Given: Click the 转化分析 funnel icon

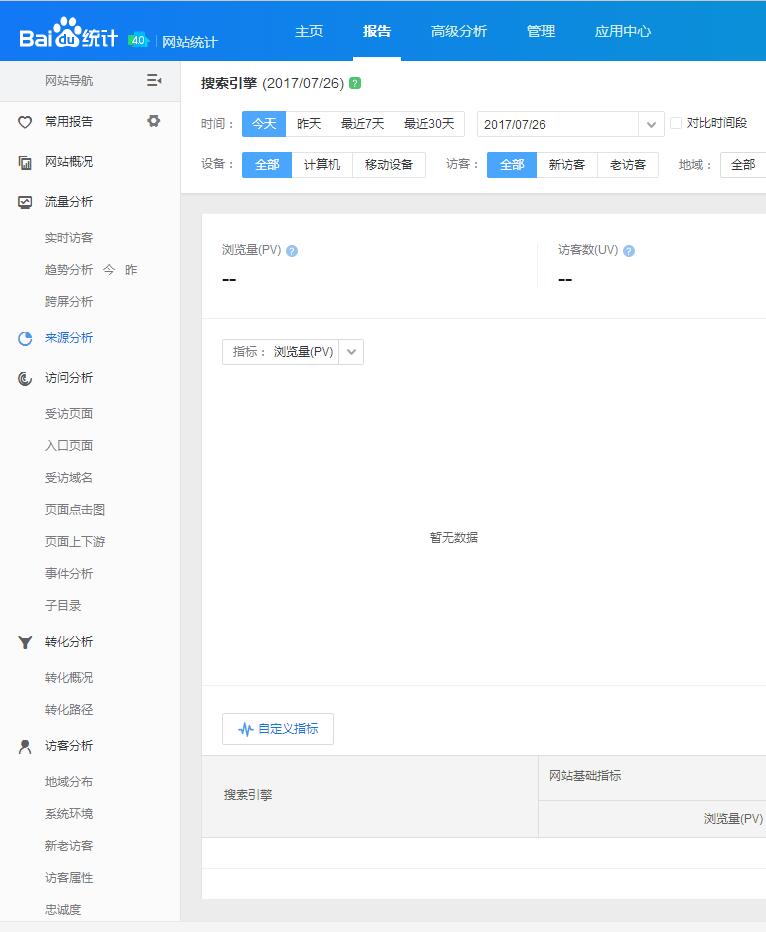Looking at the screenshot, I should pos(25,642).
